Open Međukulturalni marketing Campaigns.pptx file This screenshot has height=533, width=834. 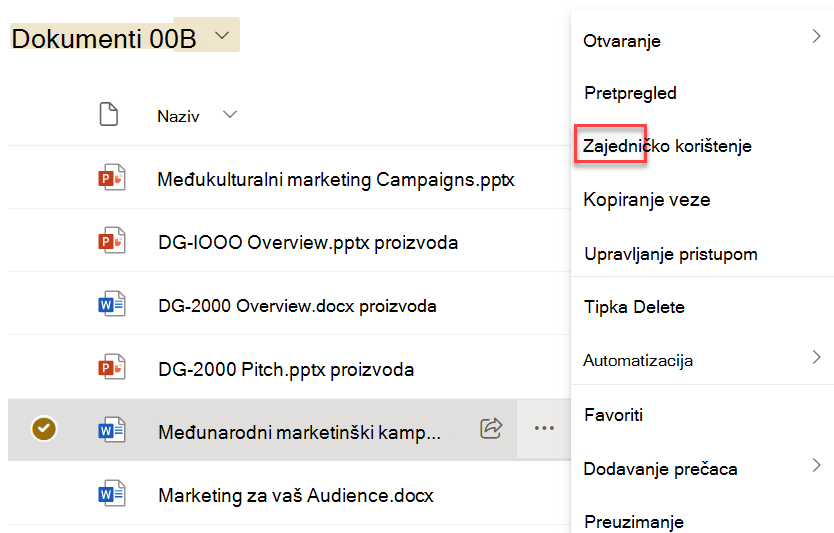(336, 180)
